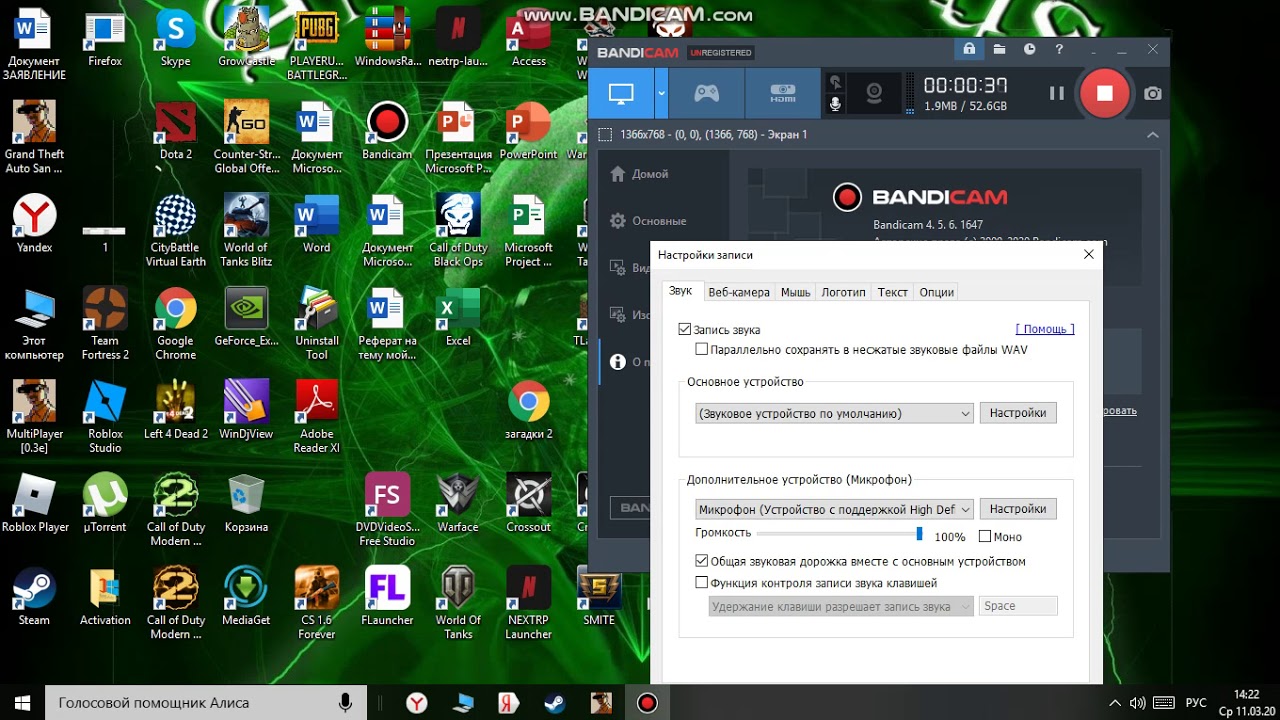Click the Bandicam lock icon

pyautogui.click(x=968, y=49)
